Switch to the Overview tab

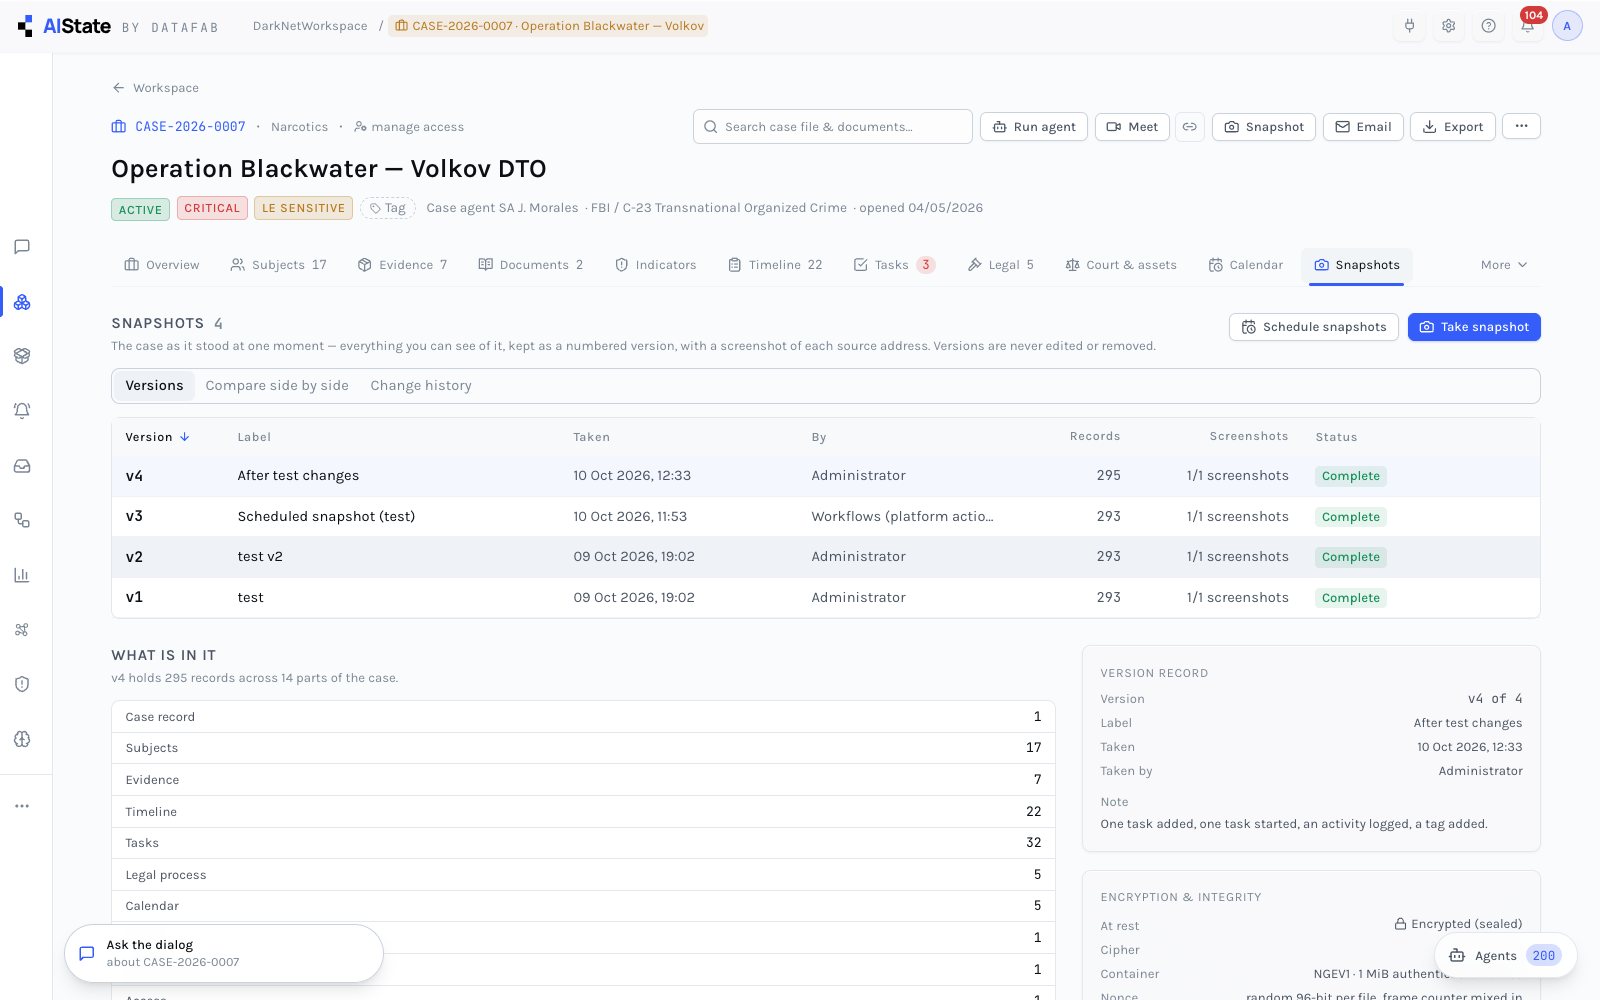point(162,265)
